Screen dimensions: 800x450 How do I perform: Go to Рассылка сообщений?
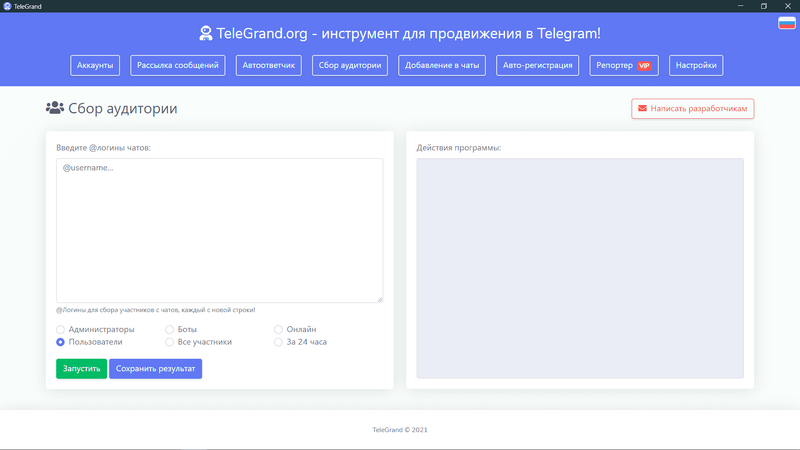(178, 65)
